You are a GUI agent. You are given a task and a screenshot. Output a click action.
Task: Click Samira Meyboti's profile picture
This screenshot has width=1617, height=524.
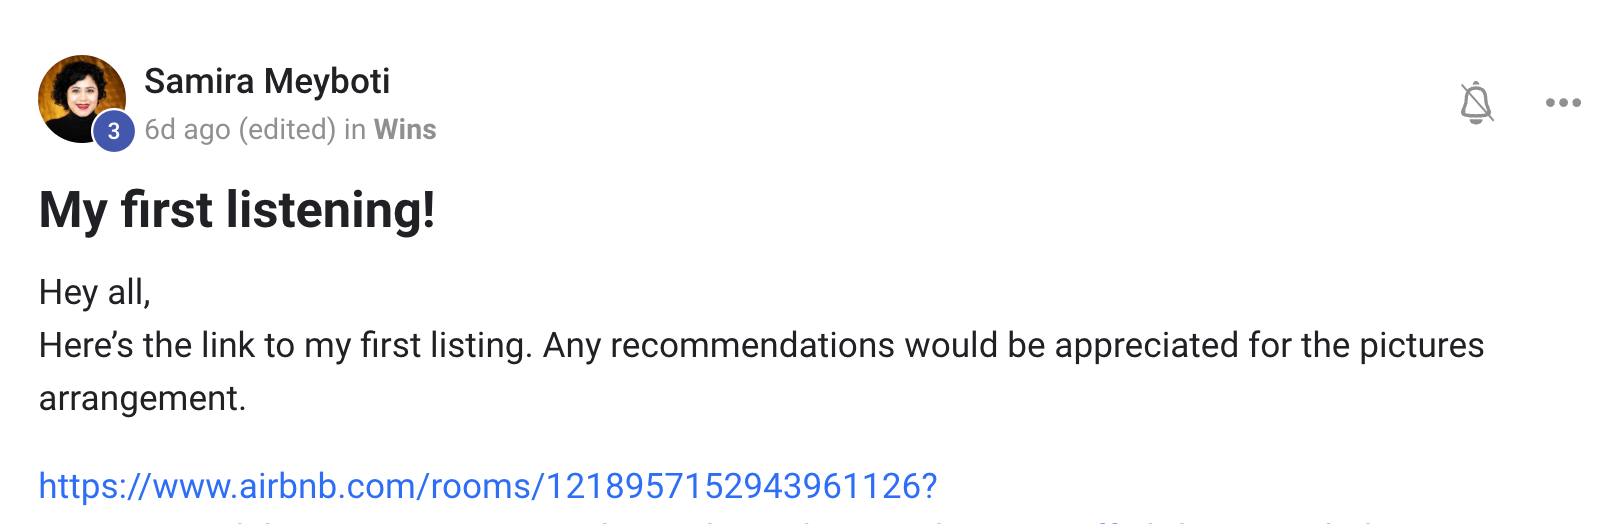click(80, 97)
